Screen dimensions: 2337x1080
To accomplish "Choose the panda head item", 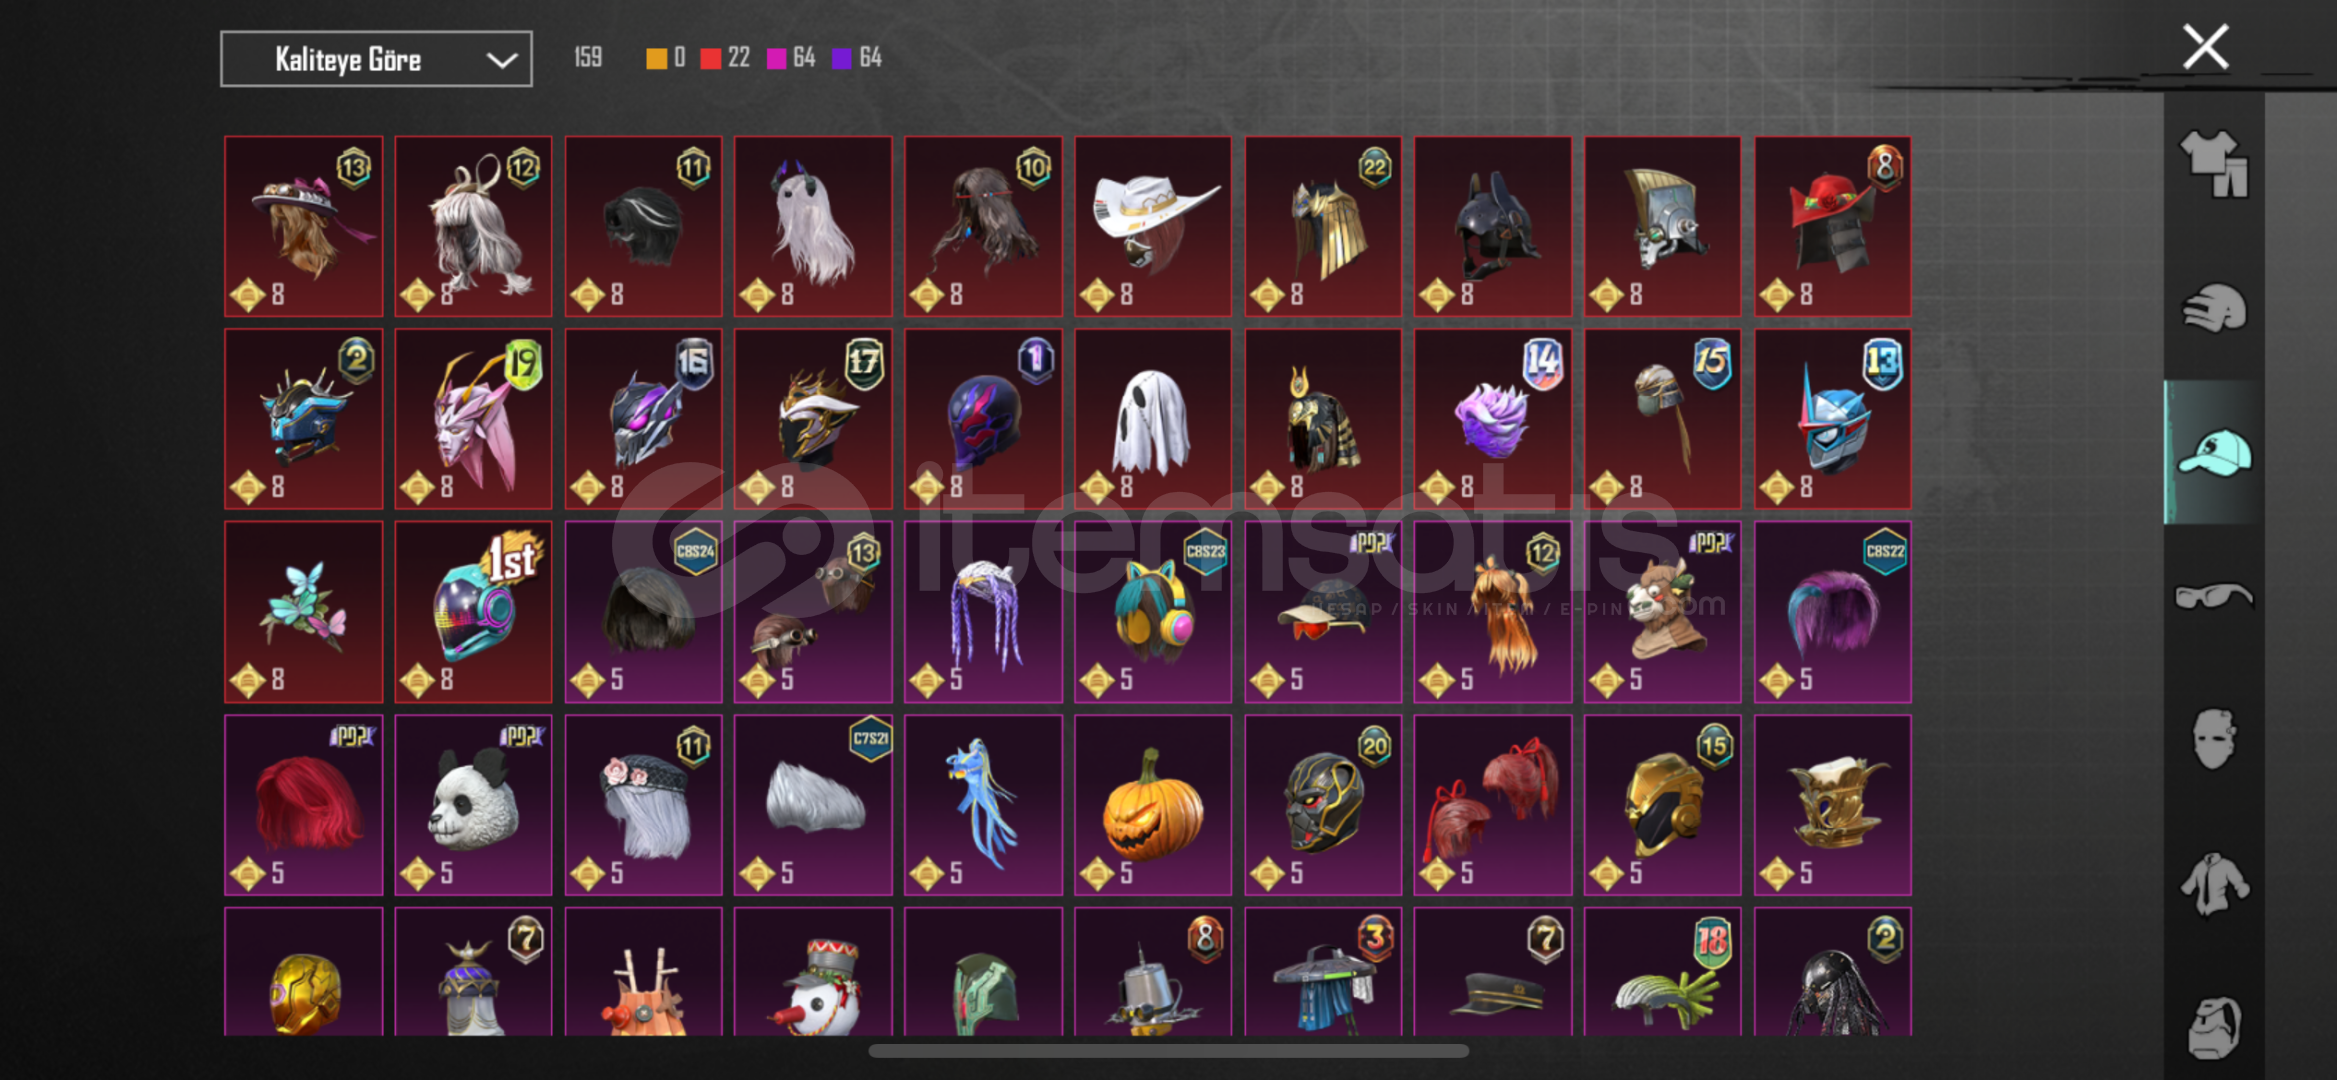I will click(x=473, y=805).
